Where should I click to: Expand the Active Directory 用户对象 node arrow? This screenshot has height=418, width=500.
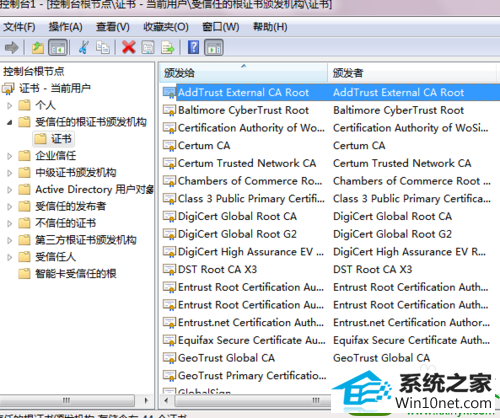[9, 190]
